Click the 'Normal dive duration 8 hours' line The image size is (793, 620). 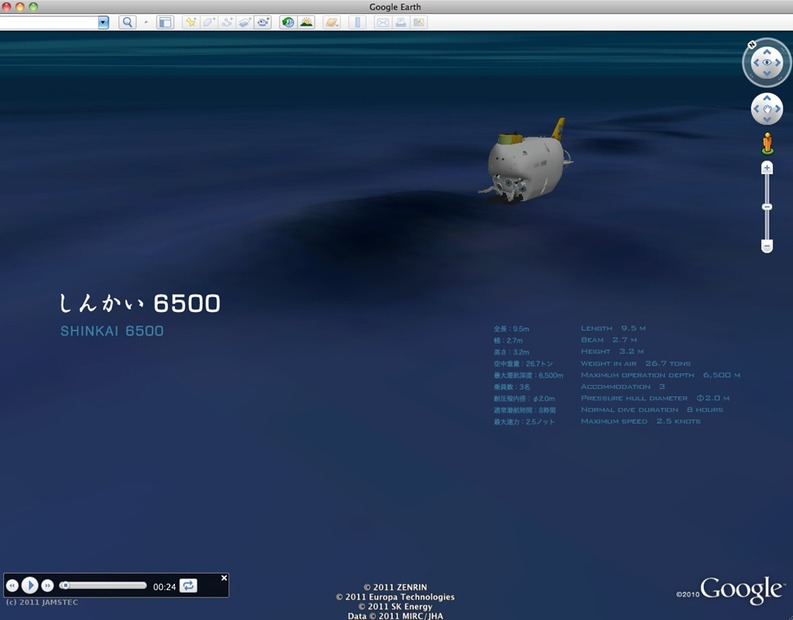652,410
